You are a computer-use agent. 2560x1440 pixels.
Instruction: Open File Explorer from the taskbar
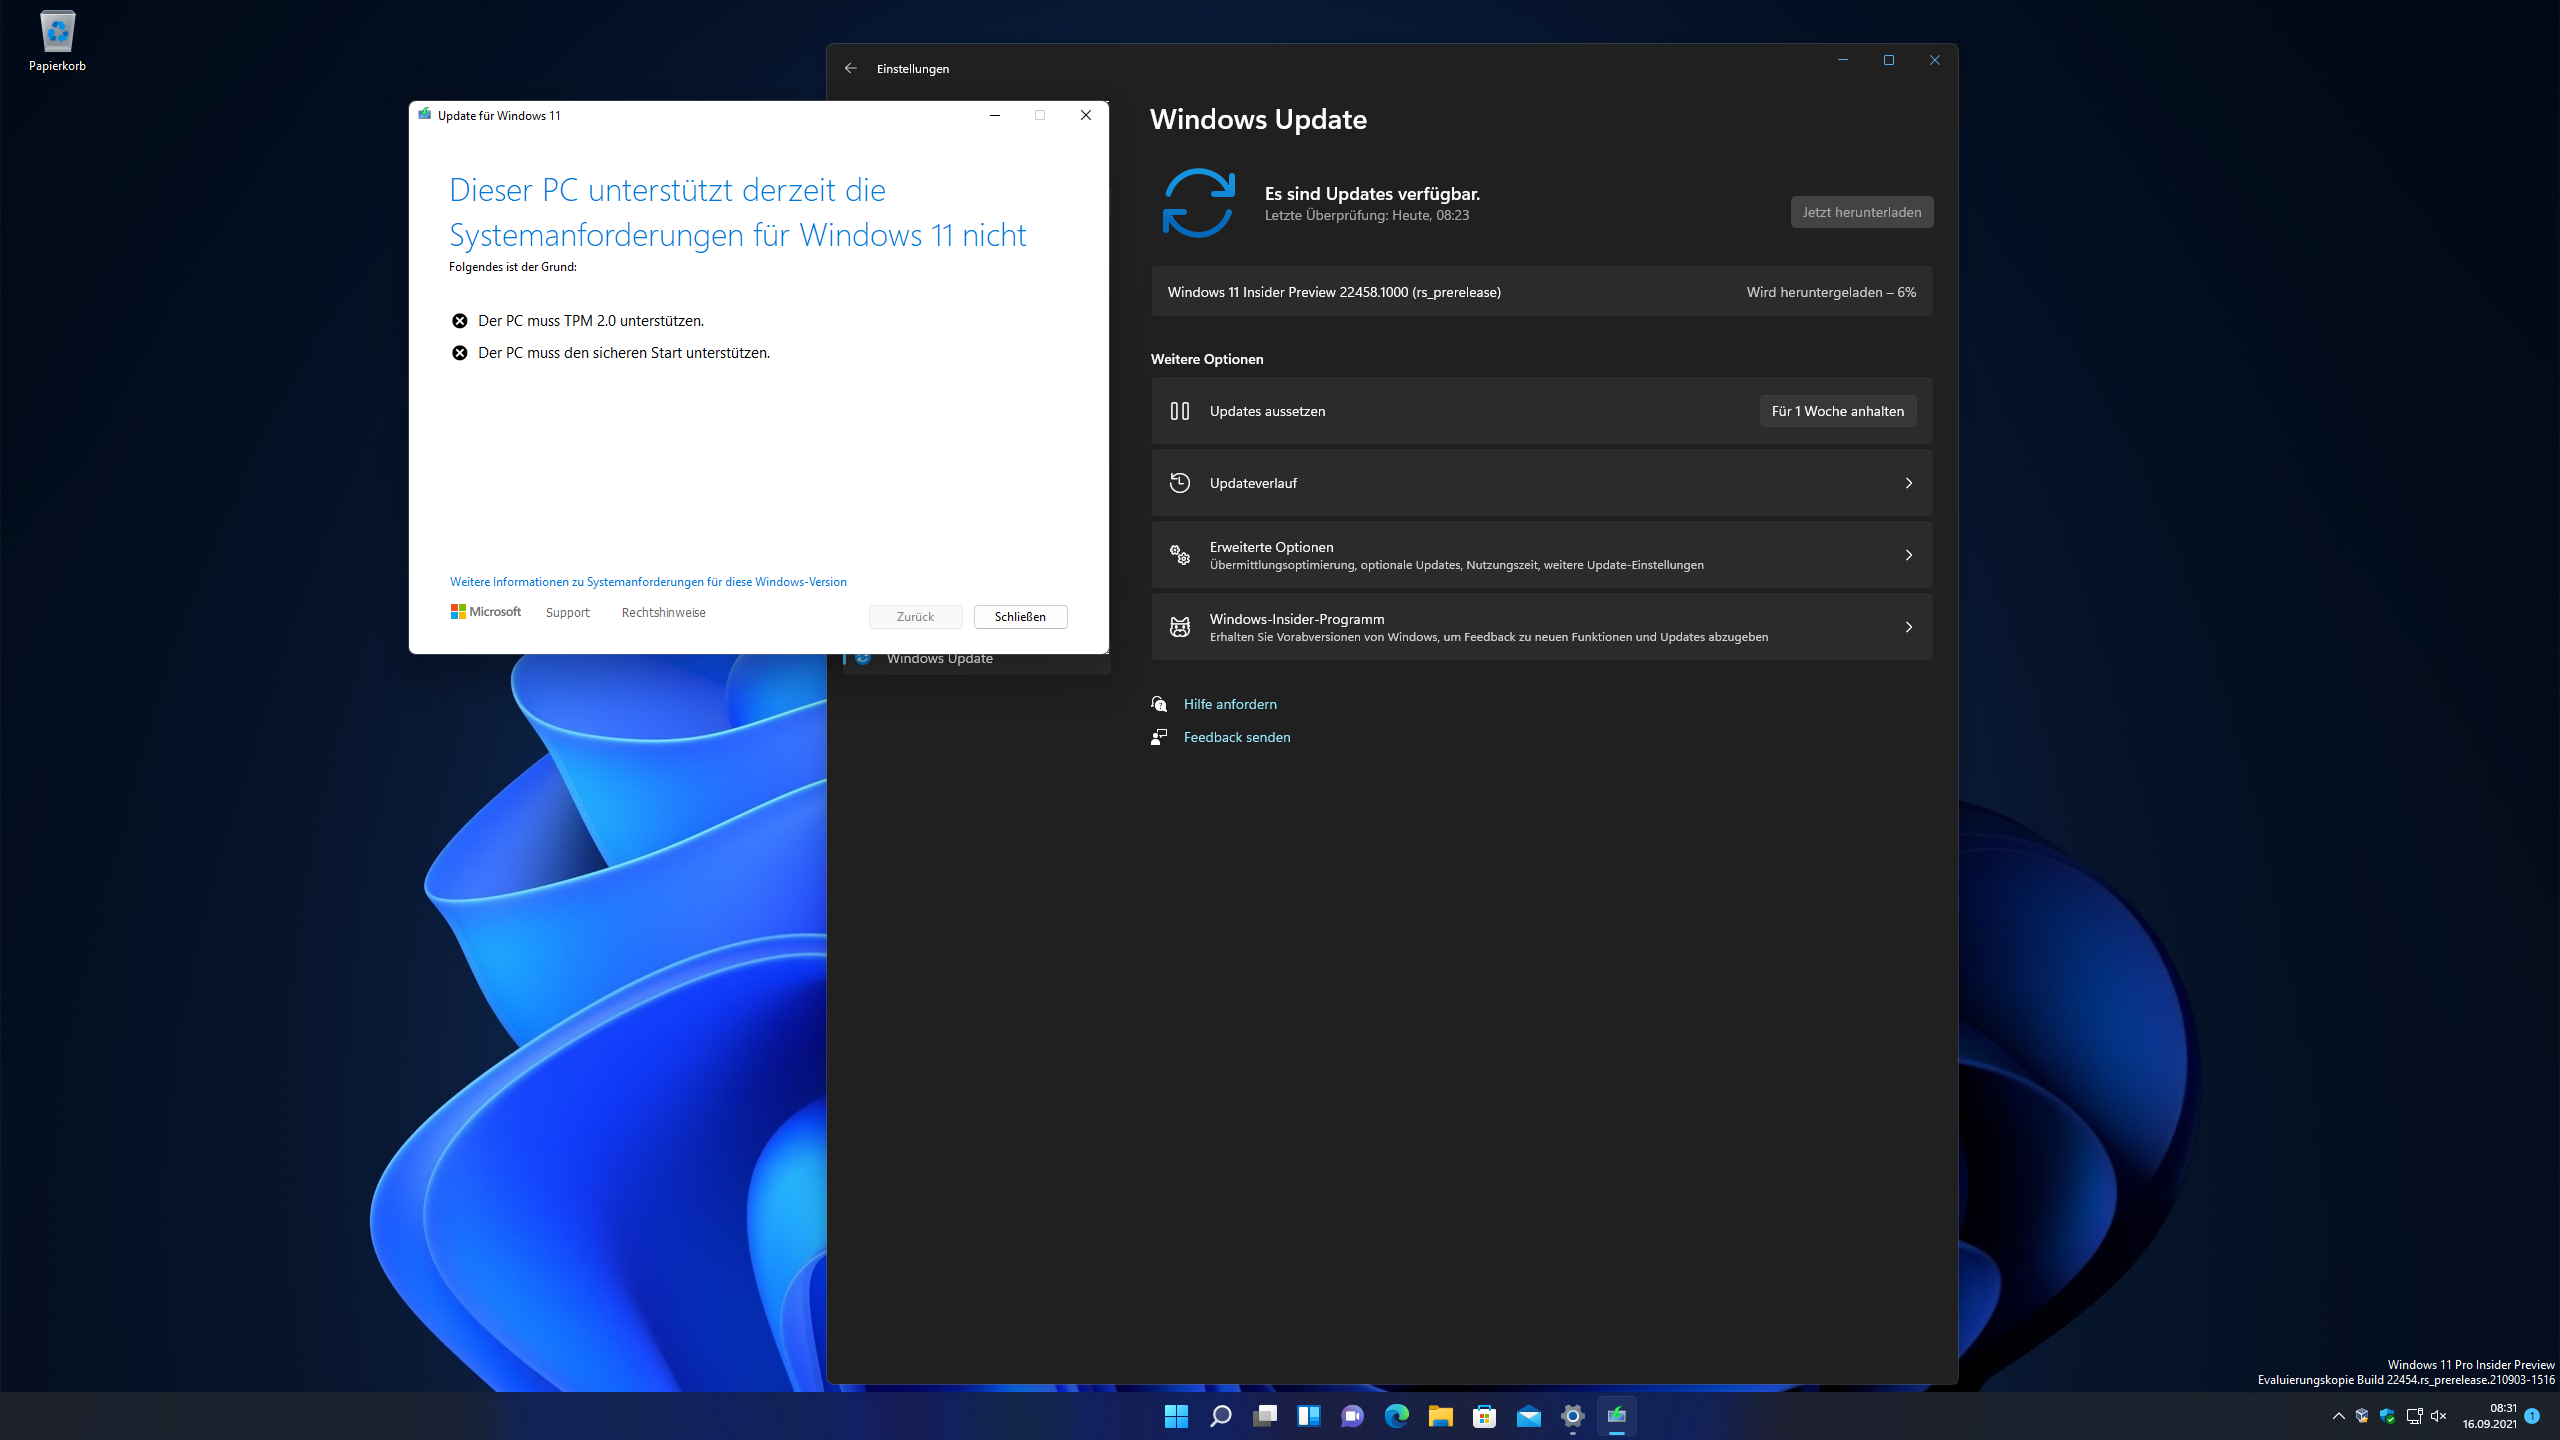click(1440, 1416)
